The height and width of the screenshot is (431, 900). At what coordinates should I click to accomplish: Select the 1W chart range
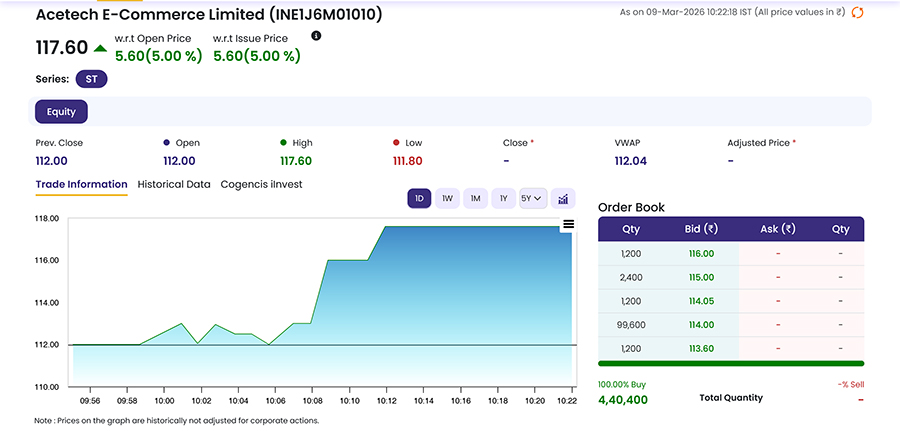tap(447, 199)
